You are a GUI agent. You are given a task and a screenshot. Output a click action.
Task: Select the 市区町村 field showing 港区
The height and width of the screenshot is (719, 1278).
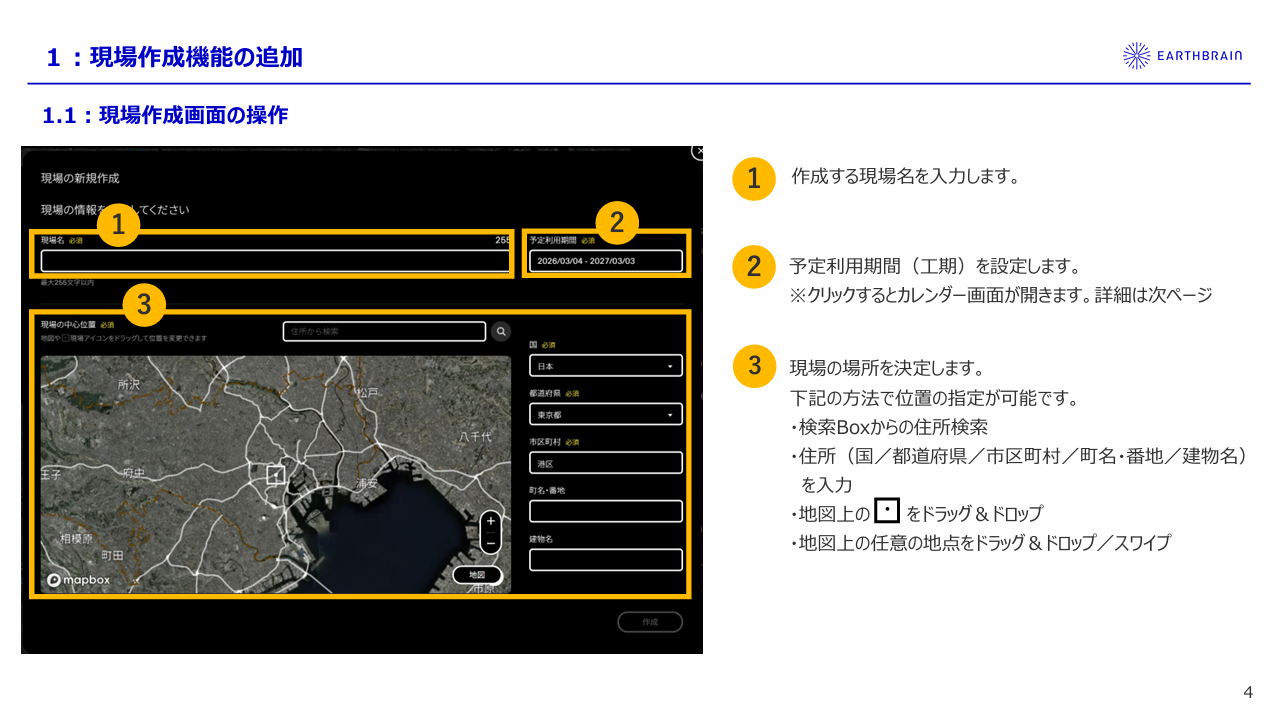tap(605, 463)
